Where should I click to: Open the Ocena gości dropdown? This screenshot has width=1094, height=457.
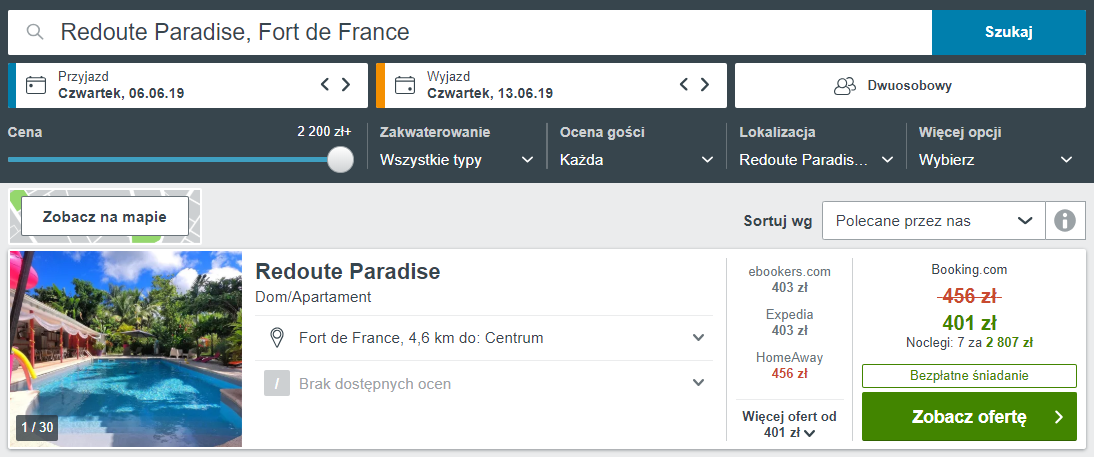tap(637, 160)
